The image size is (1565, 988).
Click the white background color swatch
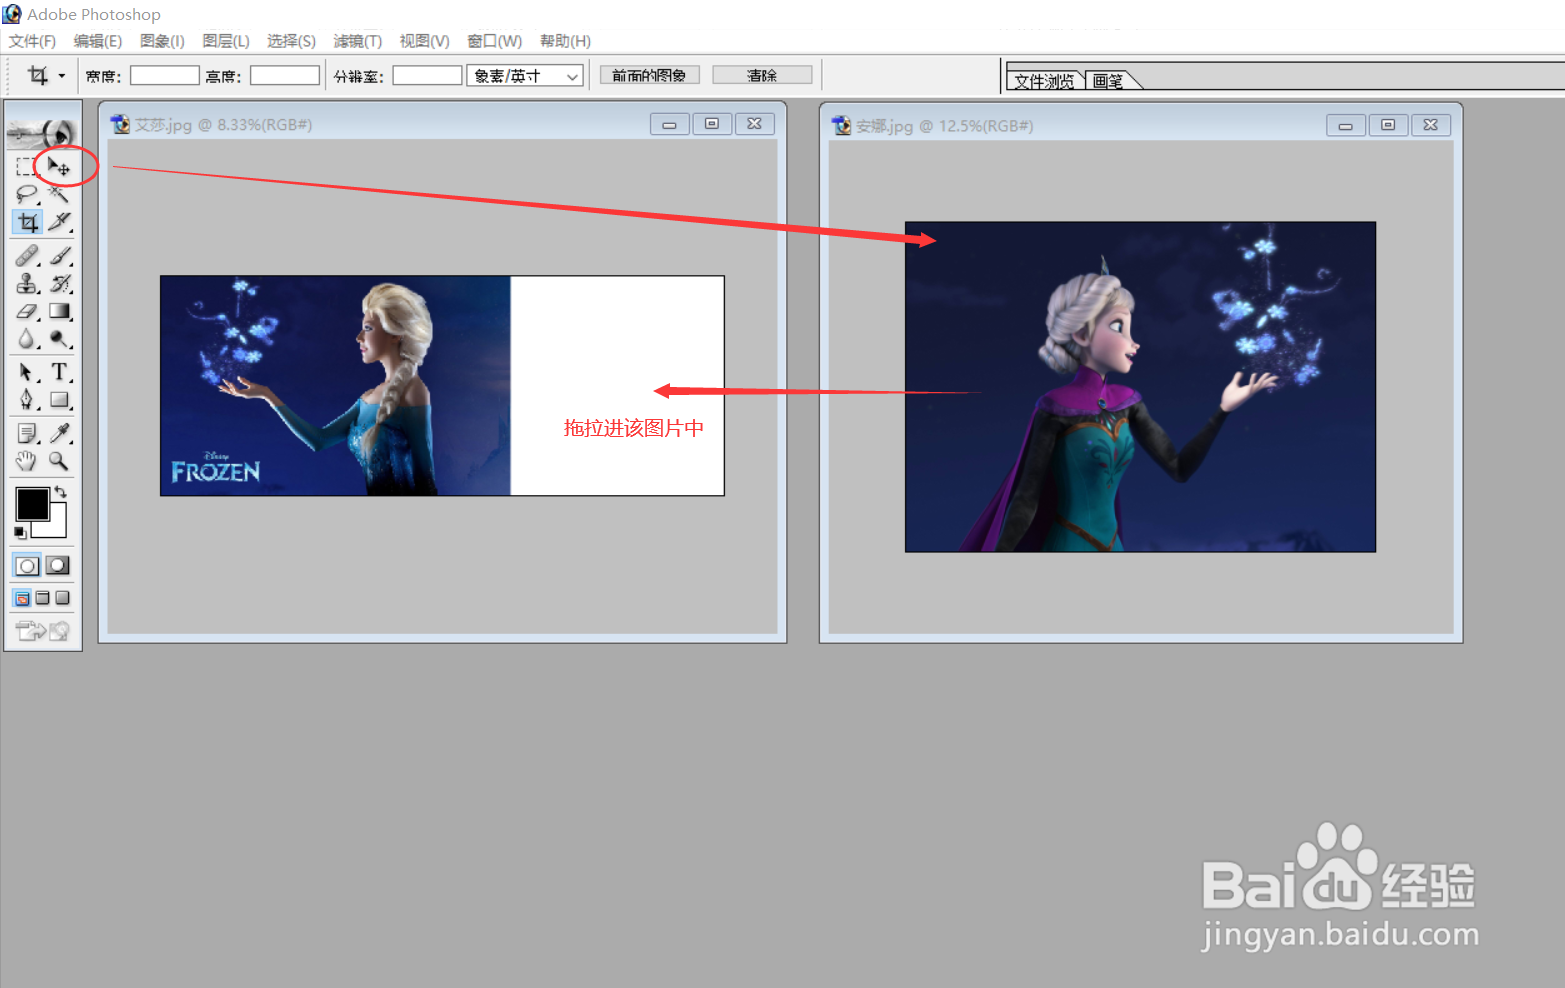click(x=57, y=528)
